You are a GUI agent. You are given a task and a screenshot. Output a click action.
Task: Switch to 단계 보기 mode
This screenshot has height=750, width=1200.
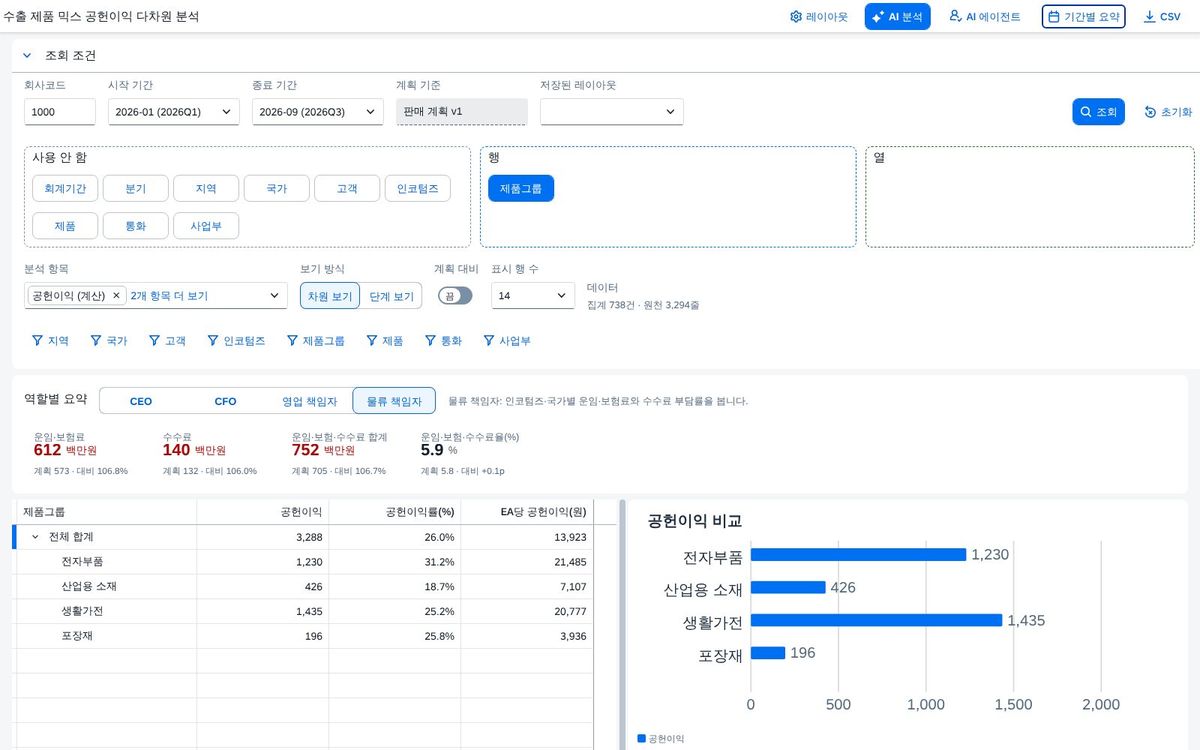click(391, 296)
